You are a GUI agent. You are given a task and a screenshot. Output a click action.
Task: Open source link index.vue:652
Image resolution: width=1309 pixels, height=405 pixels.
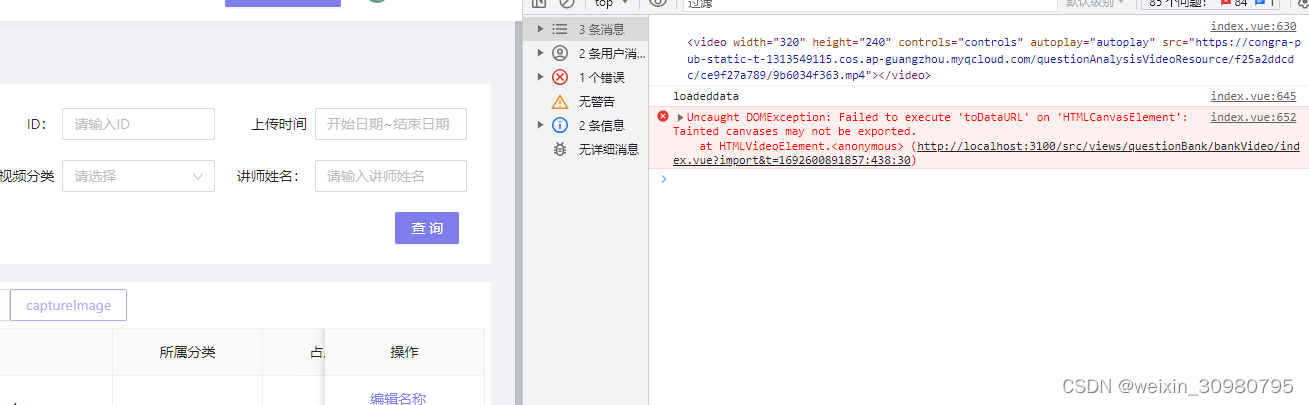[1253, 117]
